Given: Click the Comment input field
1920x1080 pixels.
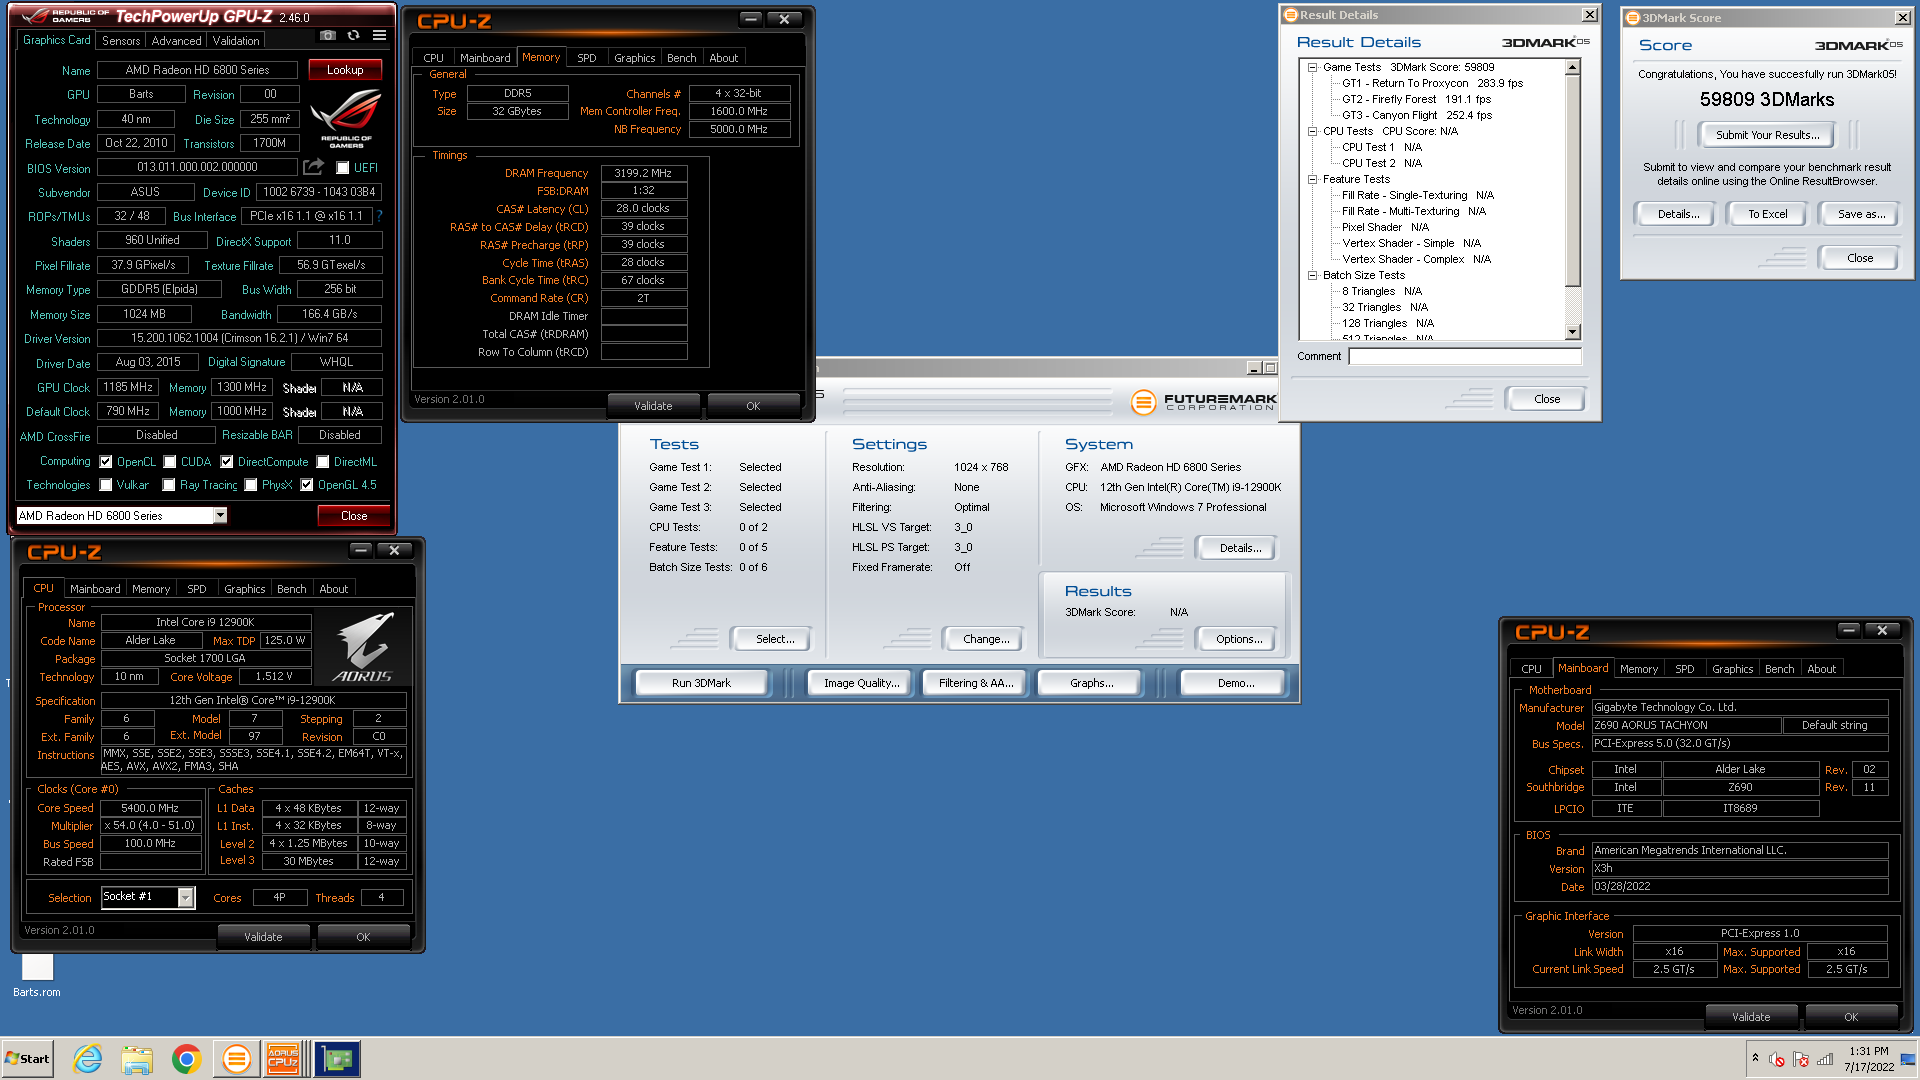Looking at the screenshot, I should click(x=1464, y=356).
